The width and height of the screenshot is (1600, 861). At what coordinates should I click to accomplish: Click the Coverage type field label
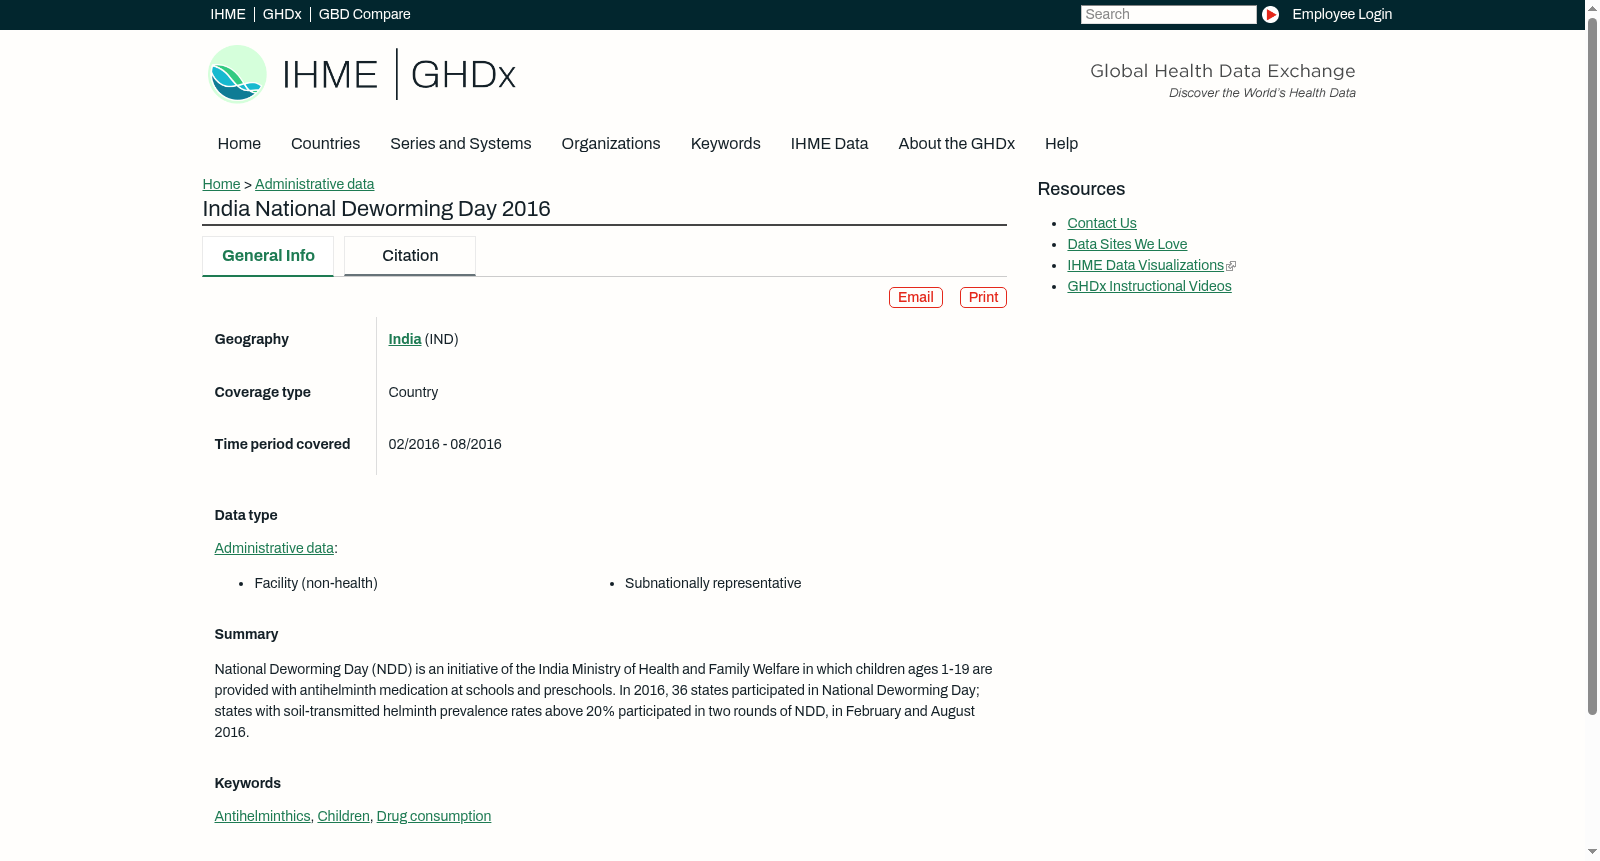coord(262,393)
